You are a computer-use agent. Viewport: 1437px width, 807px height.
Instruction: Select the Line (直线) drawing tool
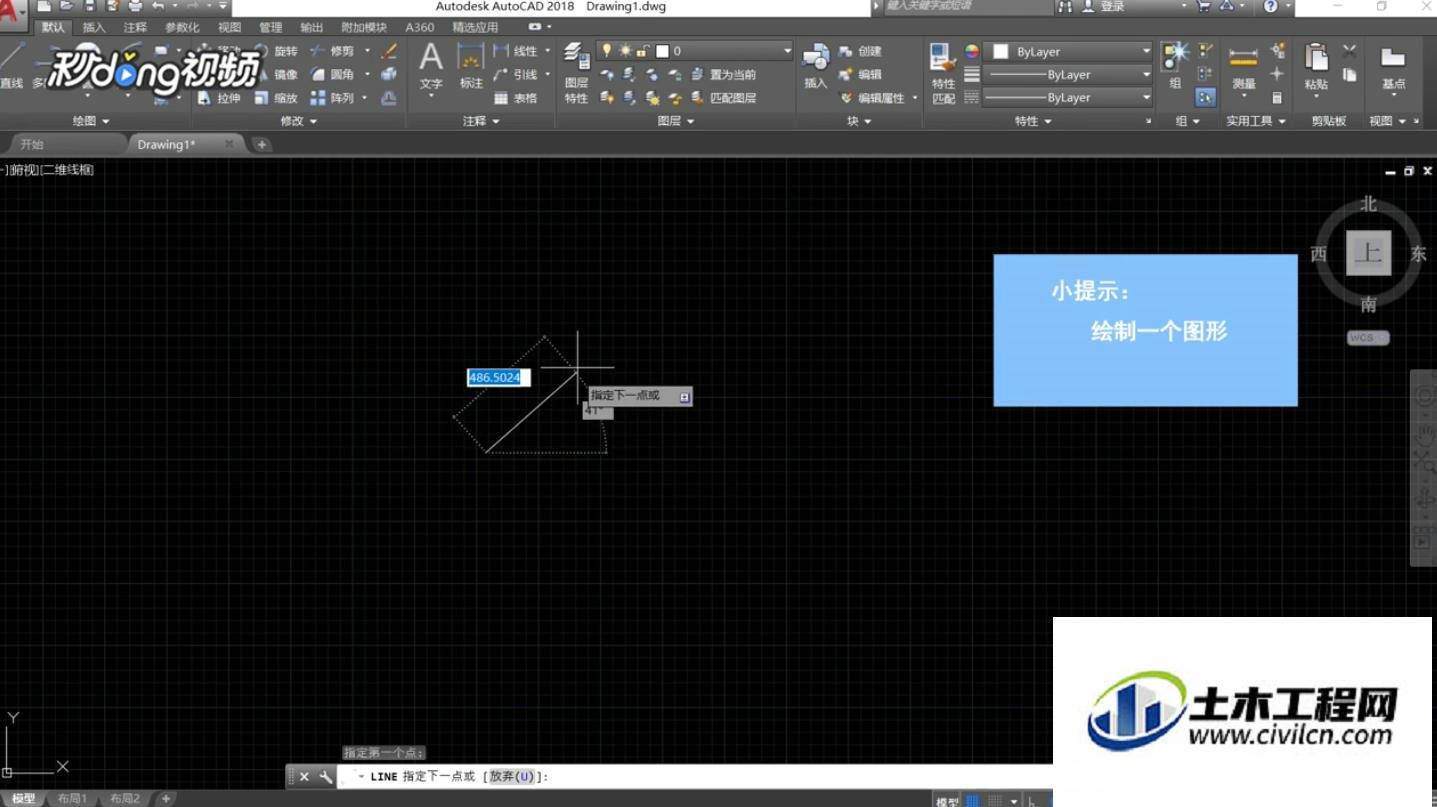pyautogui.click(x=11, y=66)
